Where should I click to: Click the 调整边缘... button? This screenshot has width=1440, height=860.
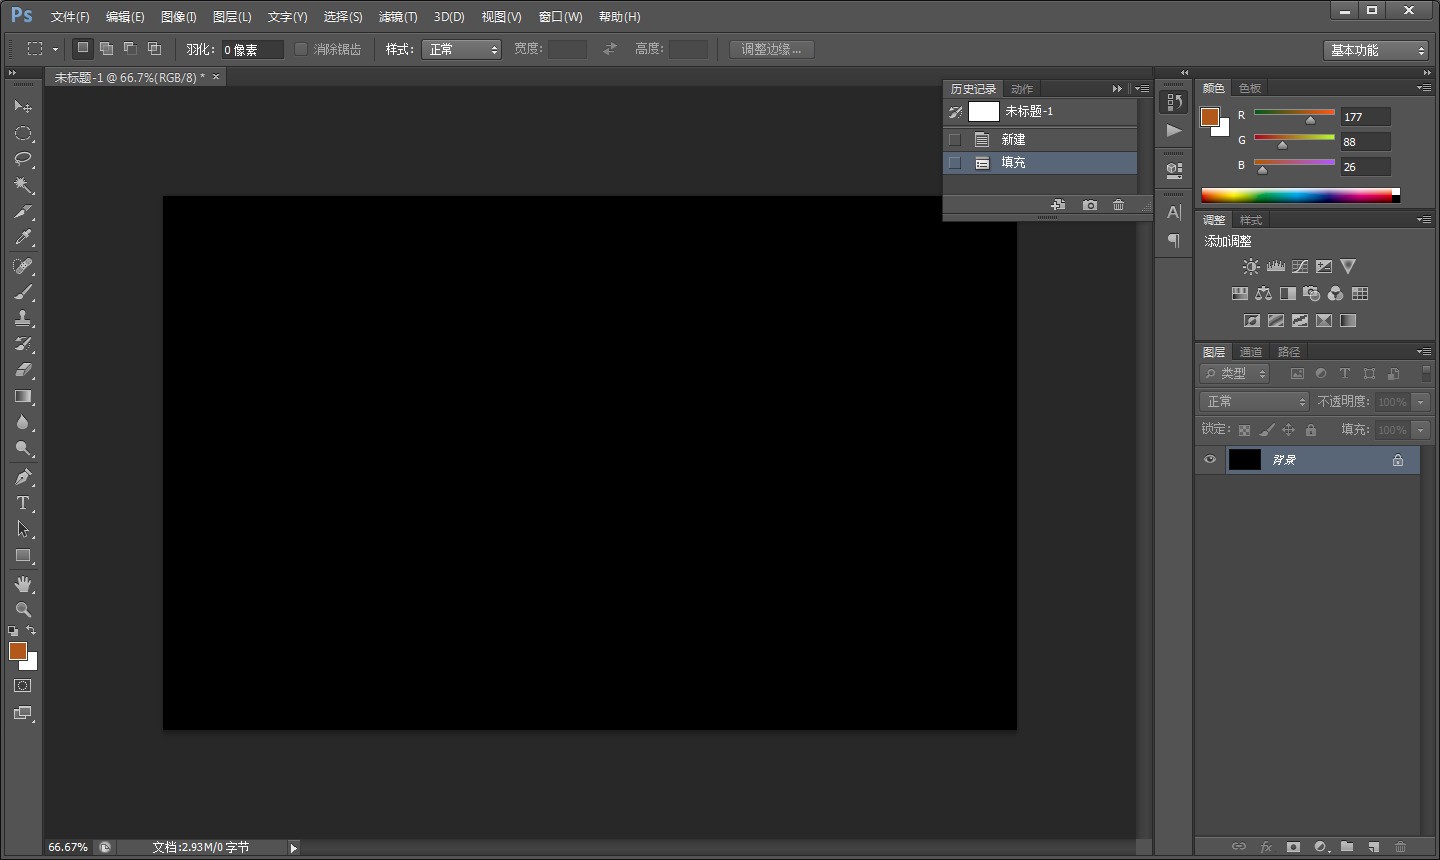coord(771,49)
